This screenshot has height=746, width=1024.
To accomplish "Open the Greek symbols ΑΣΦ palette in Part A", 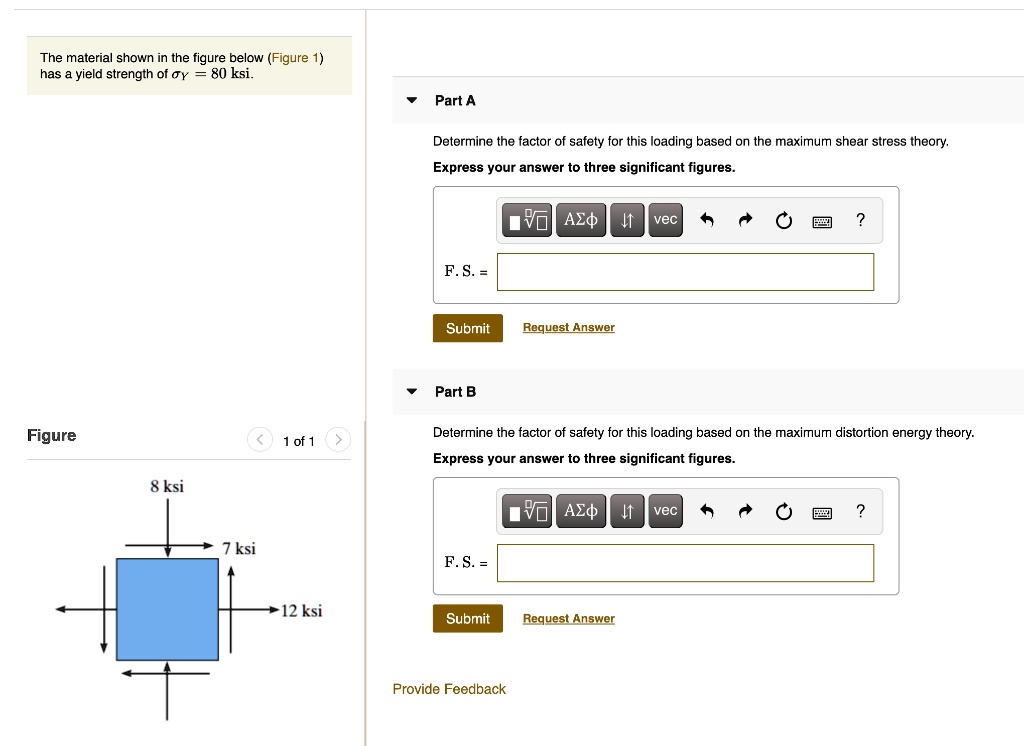I will coord(581,220).
